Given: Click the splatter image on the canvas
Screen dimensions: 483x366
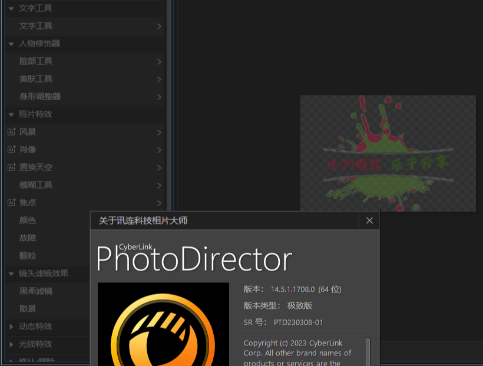Looking at the screenshot, I should pos(388,153).
